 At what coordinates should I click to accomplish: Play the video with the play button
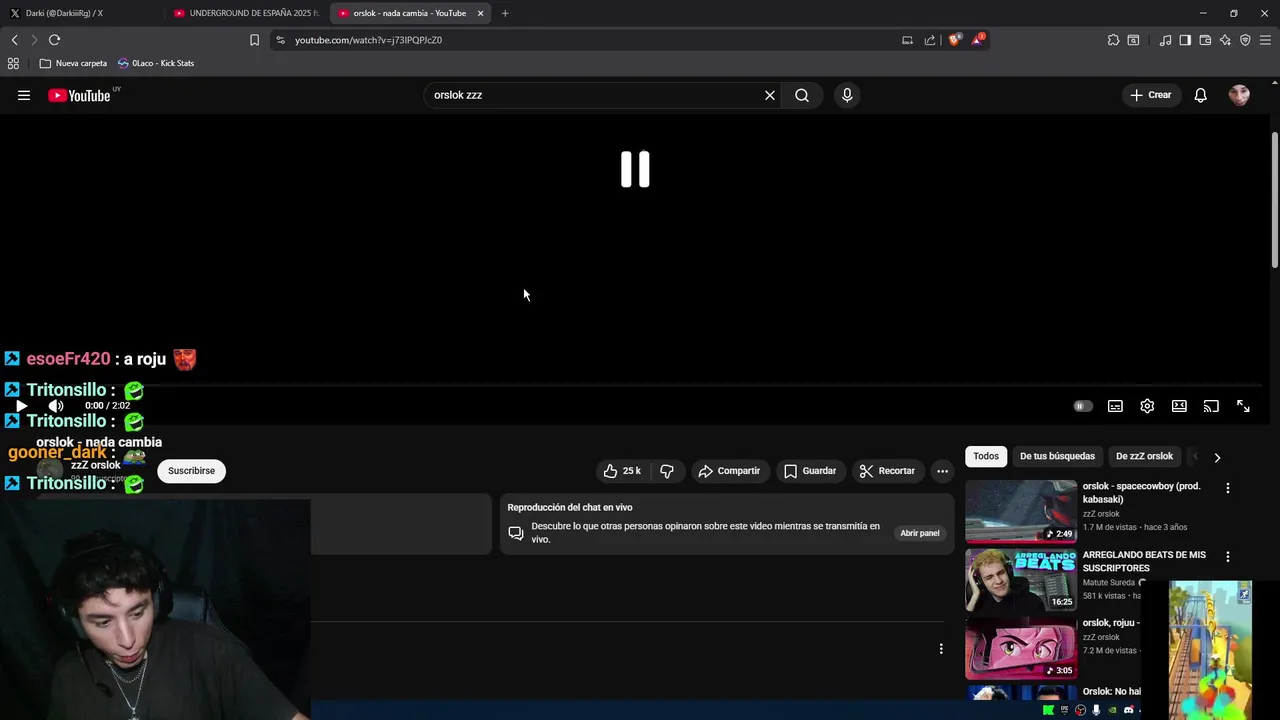tap(21, 406)
